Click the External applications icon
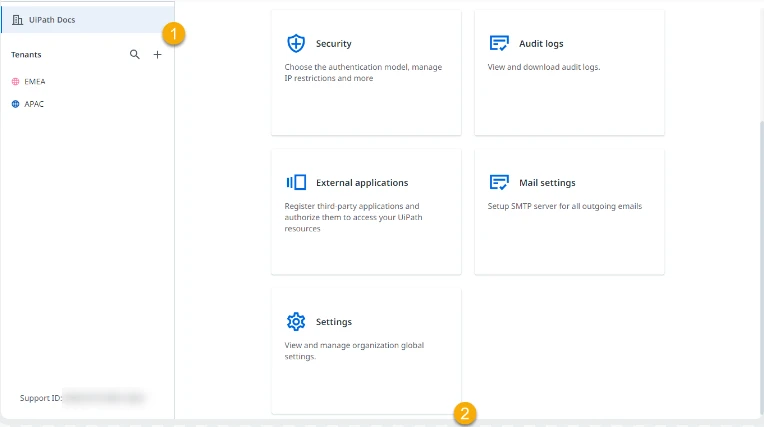 296,182
